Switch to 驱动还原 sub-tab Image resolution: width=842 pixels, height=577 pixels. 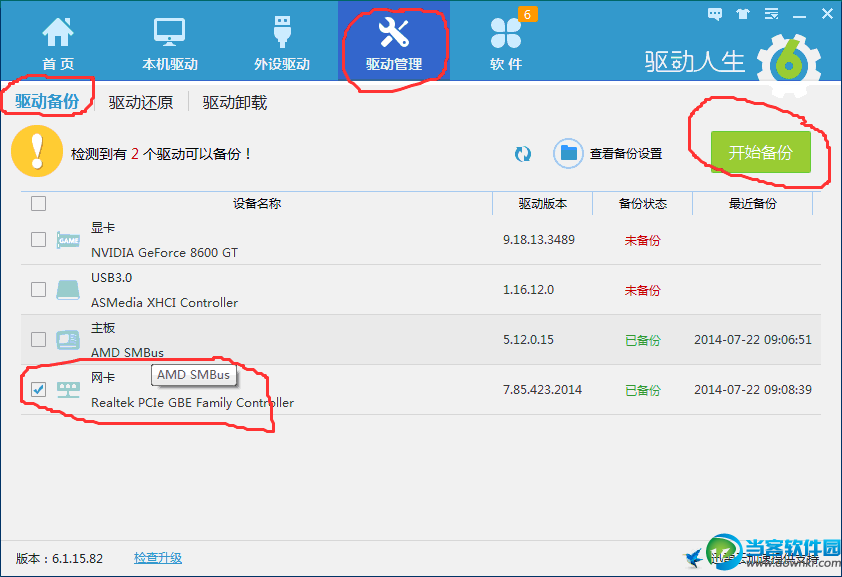141,102
